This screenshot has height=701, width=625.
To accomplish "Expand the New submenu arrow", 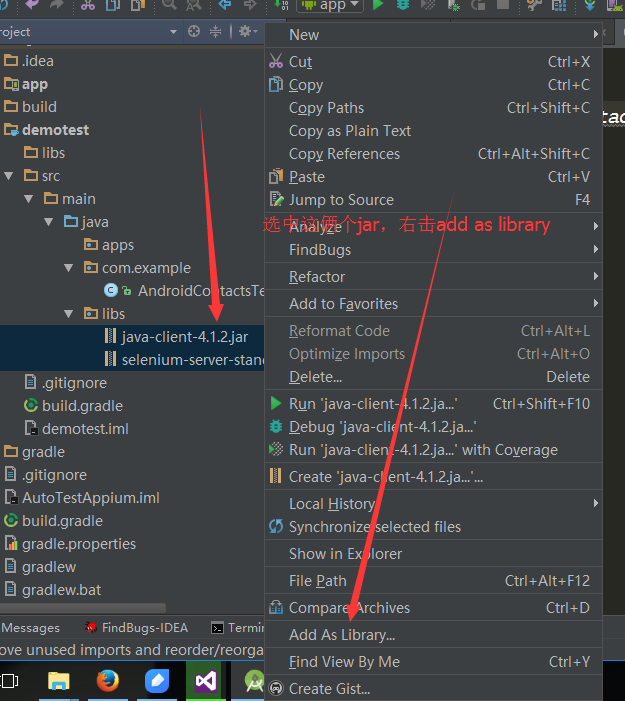I will (x=595, y=34).
